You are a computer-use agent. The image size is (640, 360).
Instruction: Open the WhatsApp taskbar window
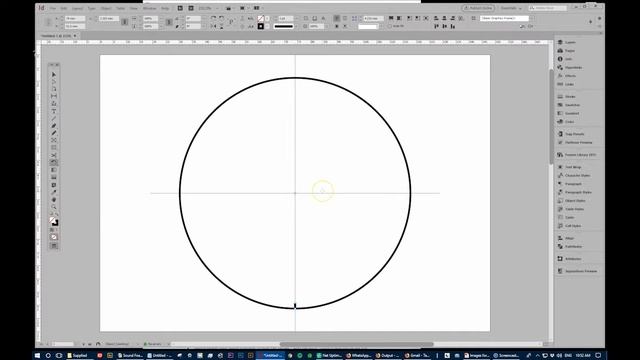[360, 356]
